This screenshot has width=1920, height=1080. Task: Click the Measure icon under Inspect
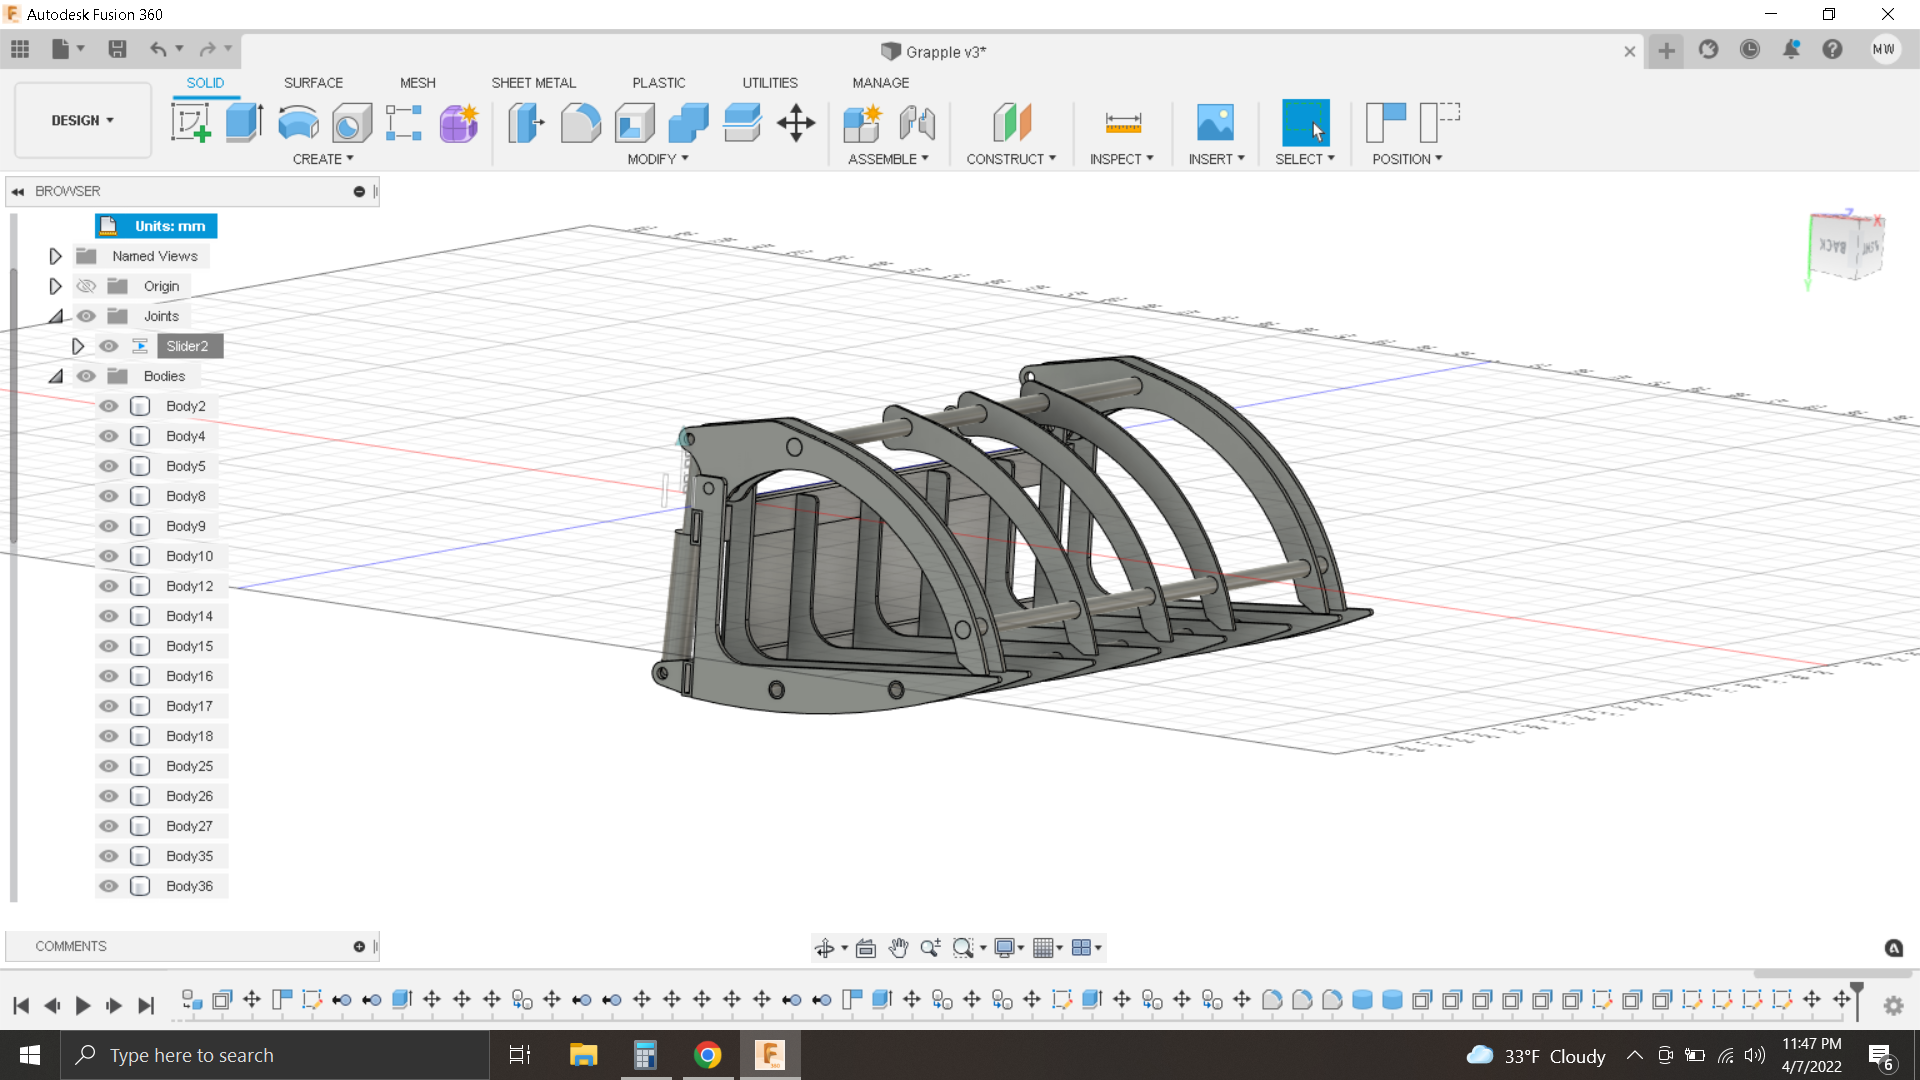click(1123, 123)
